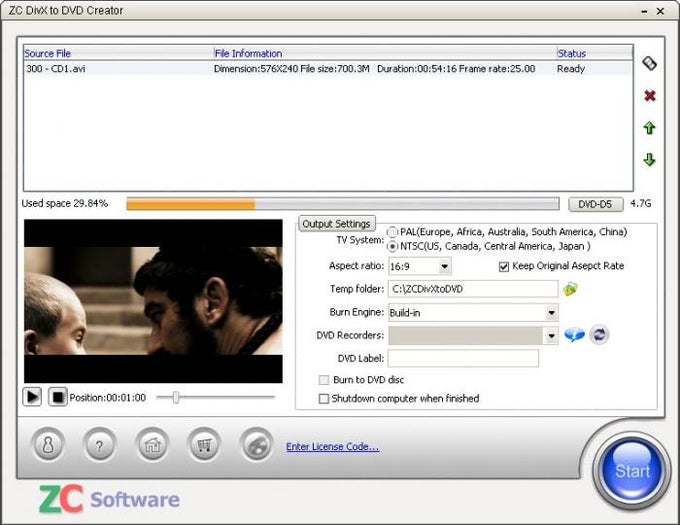
Task: Minimize the ZC DivX to DVD window
Action: (x=644, y=11)
